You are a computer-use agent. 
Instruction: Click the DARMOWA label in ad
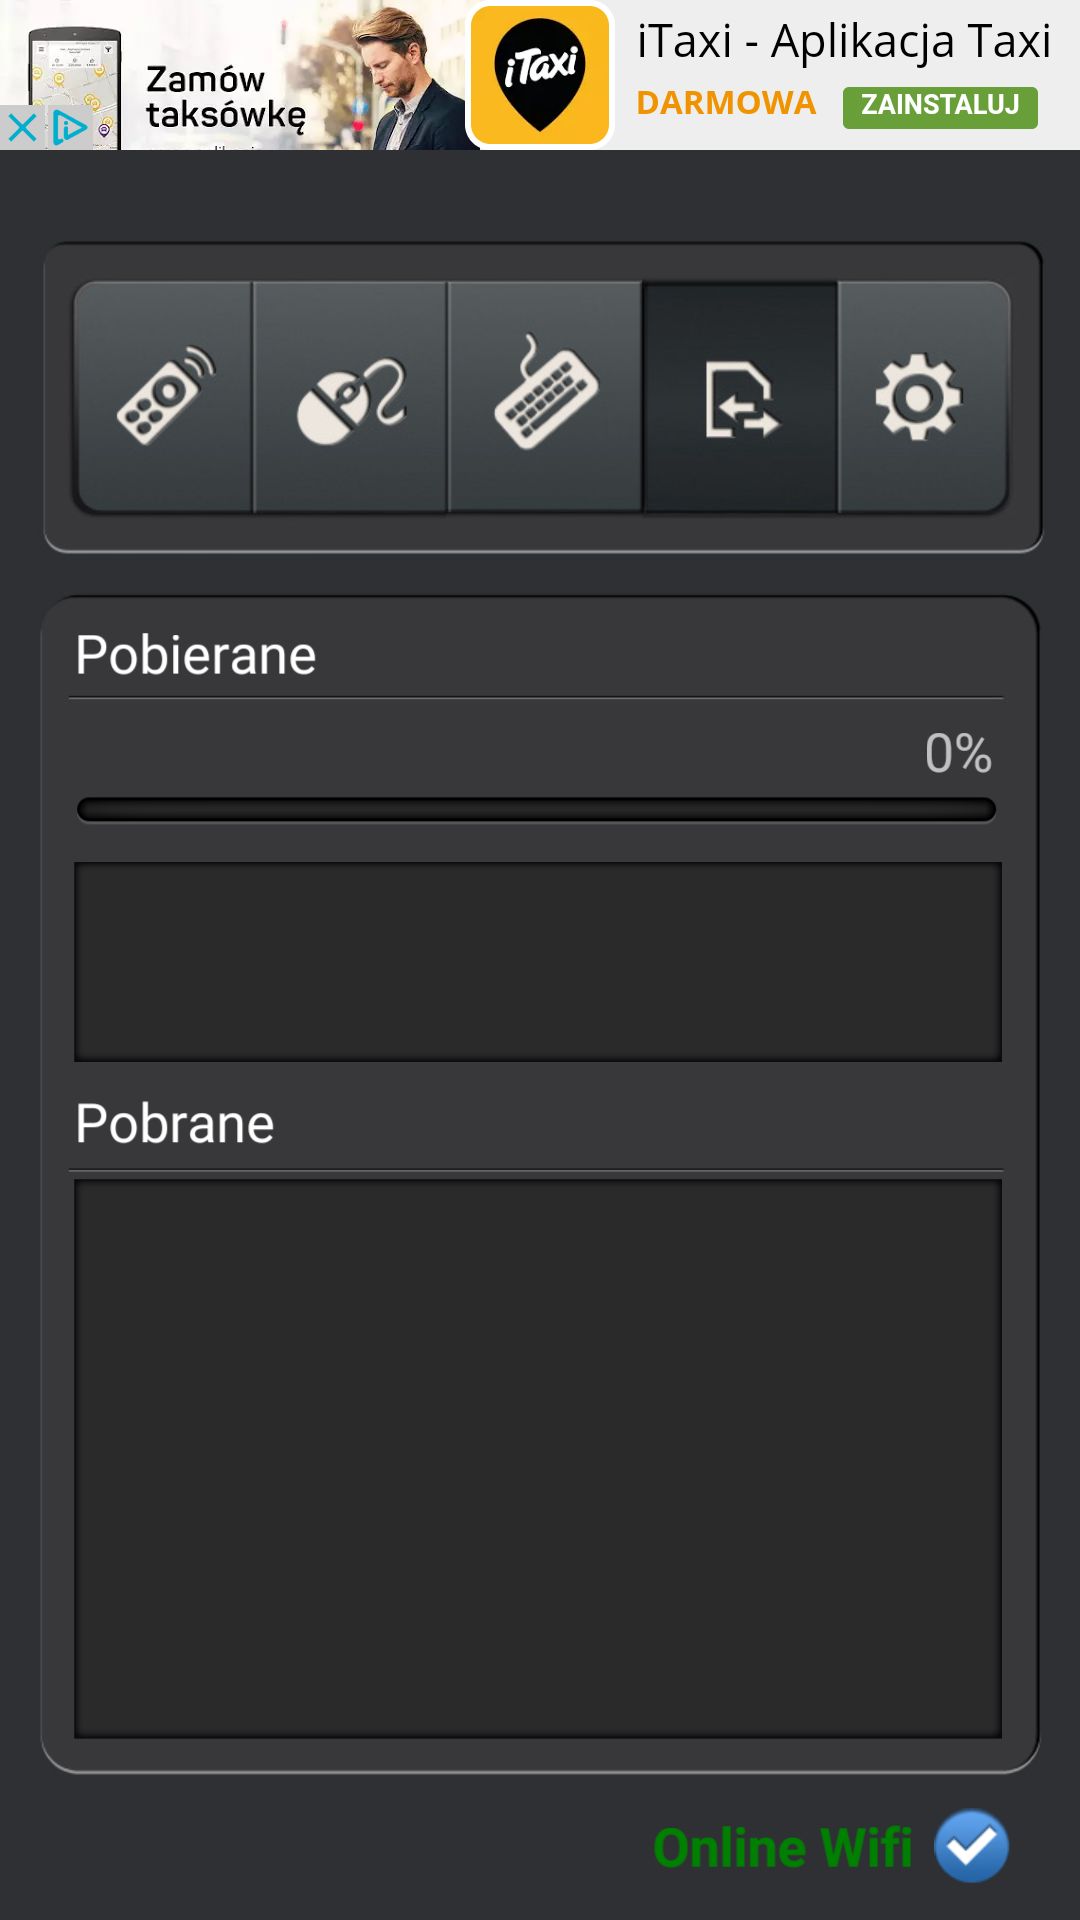[726, 103]
